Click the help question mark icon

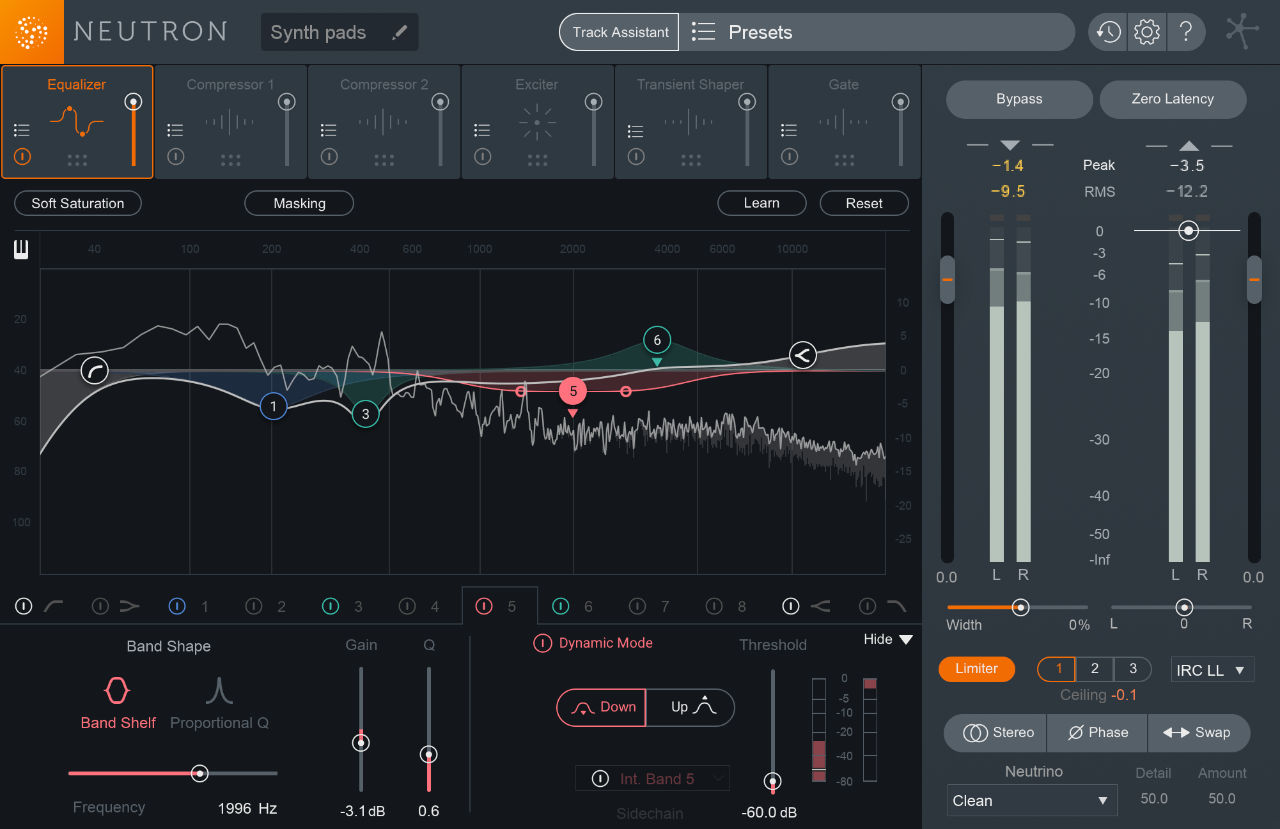[1185, 32]
